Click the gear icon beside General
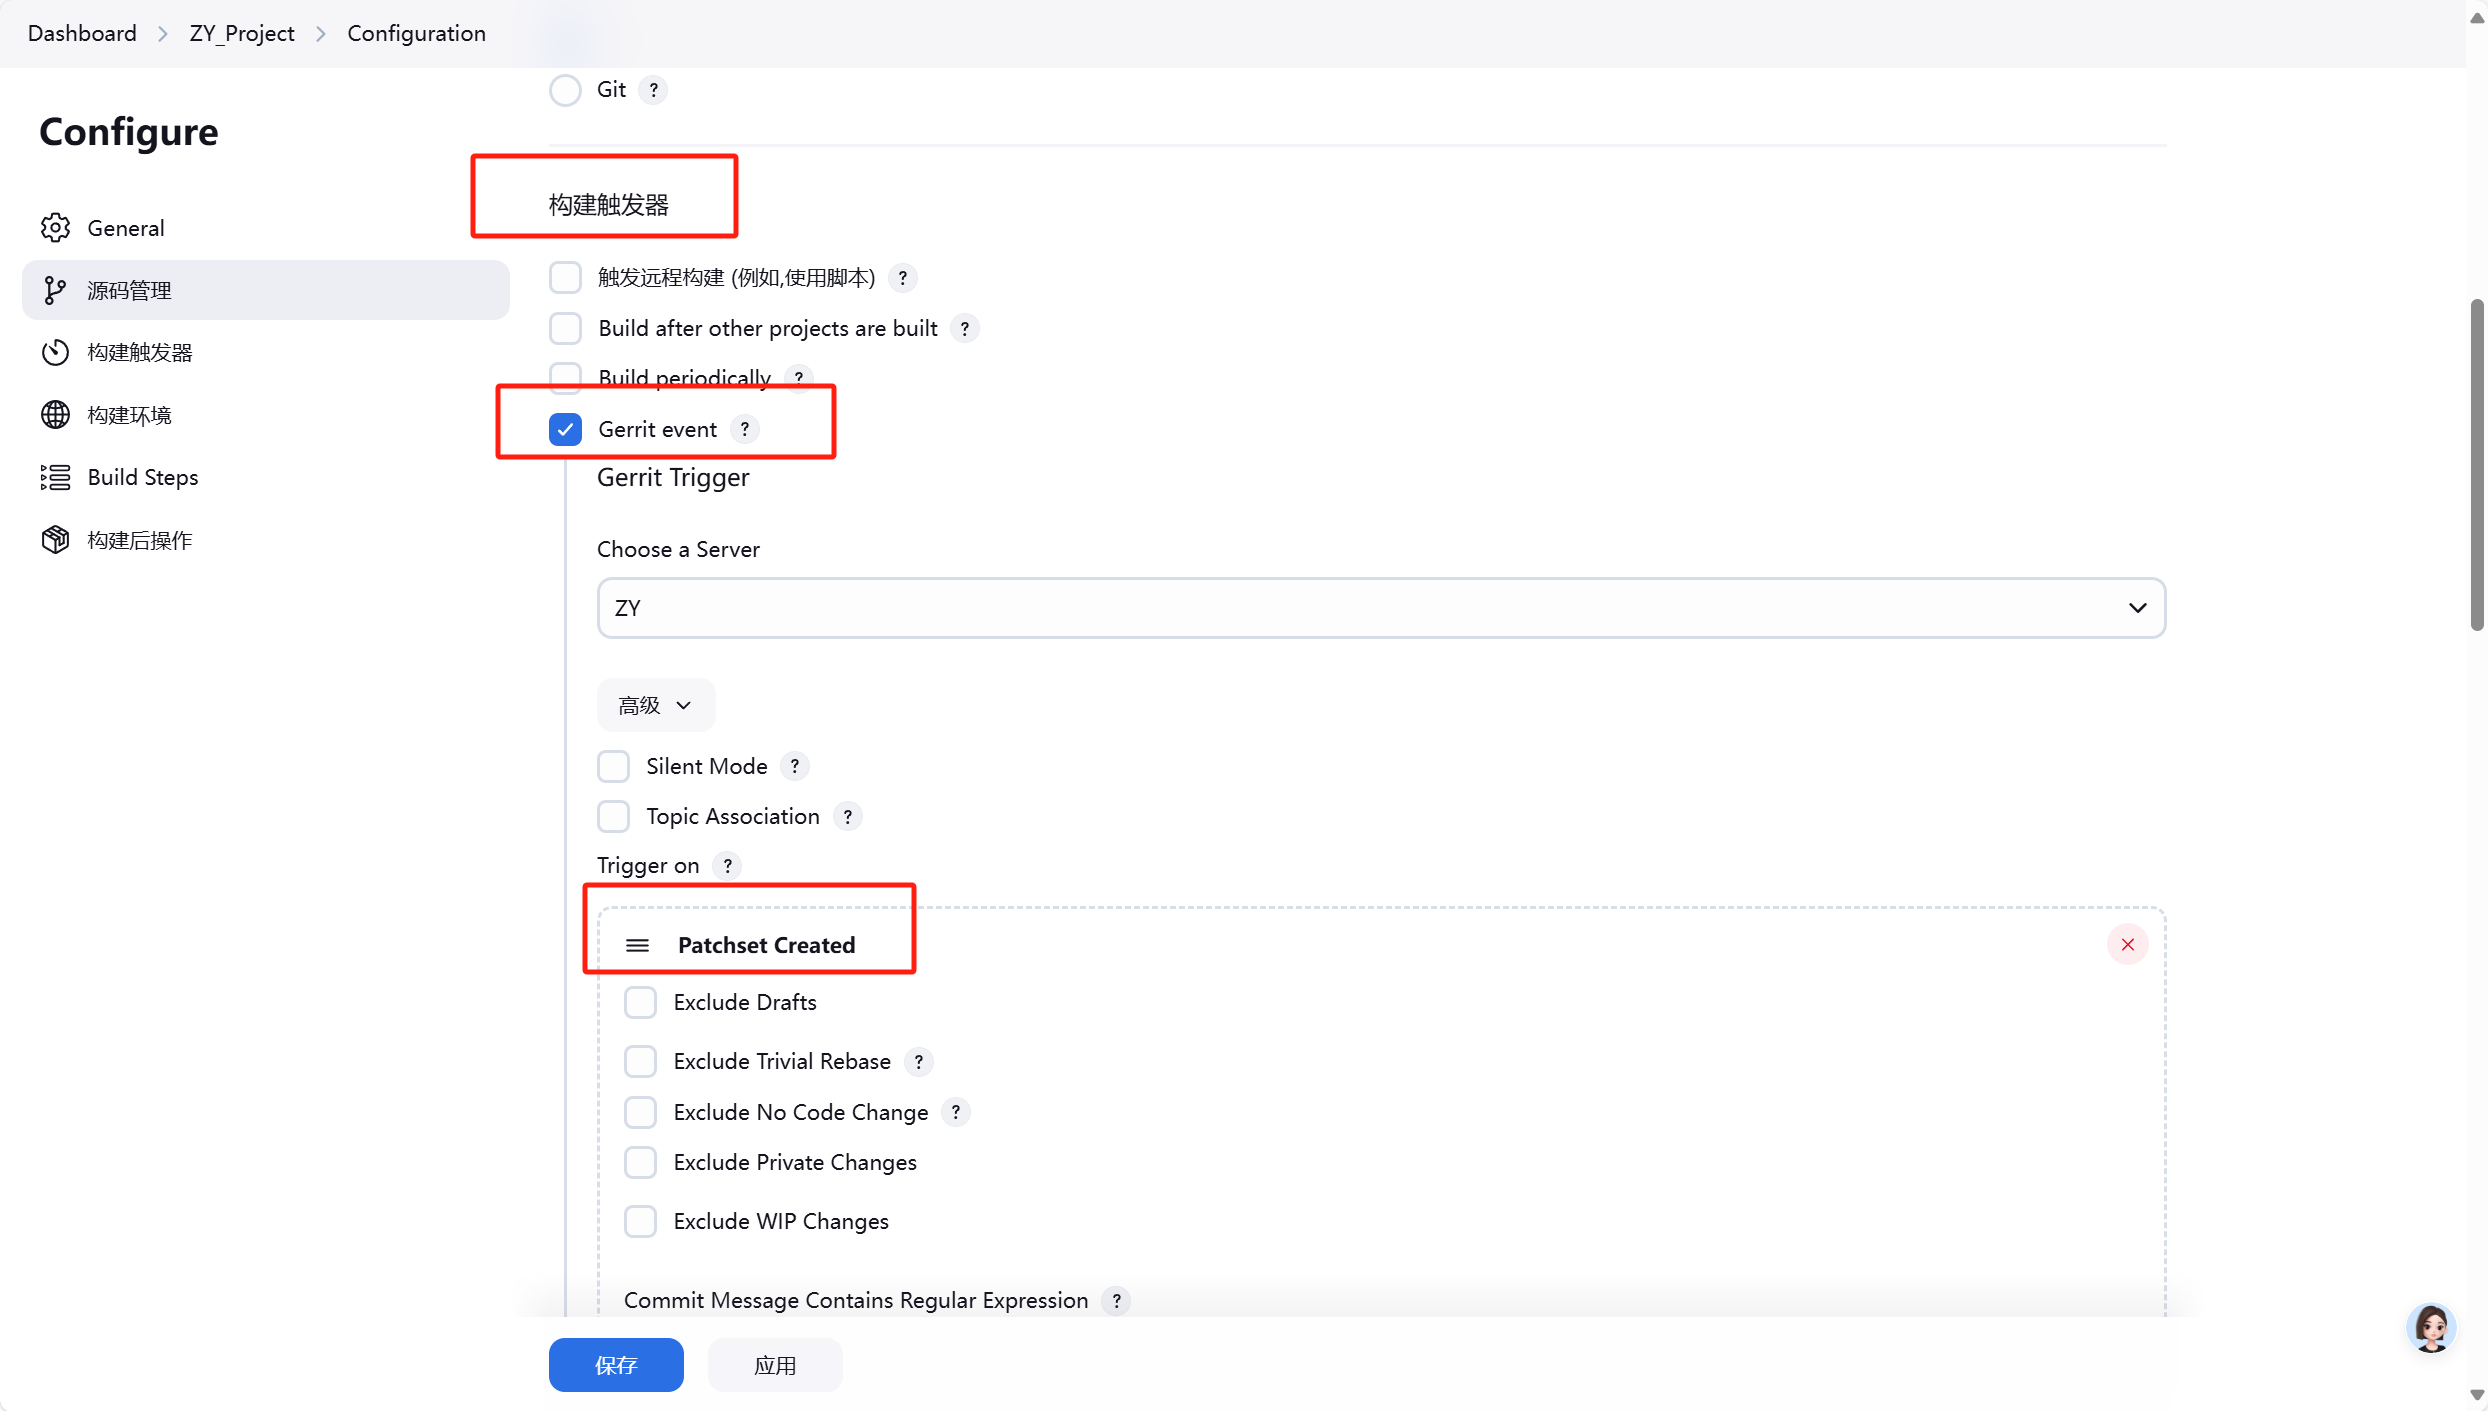 point(56,227)
